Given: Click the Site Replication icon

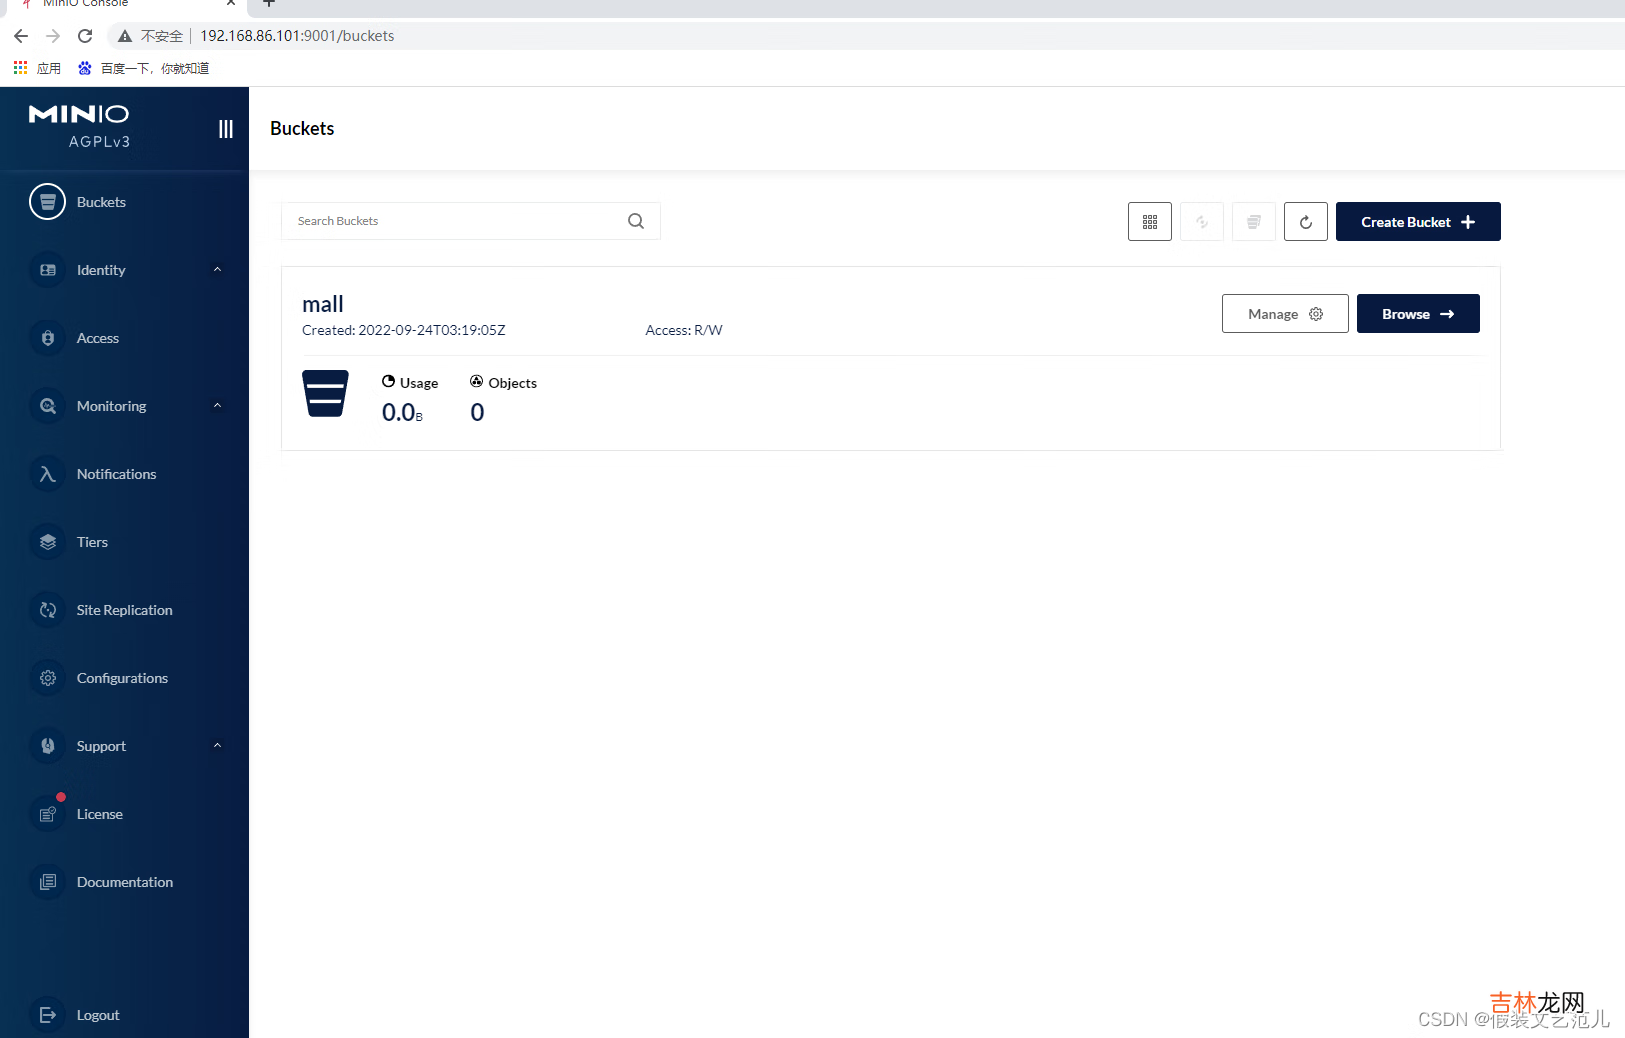Looking at the screenshot, I should tap(47, 610).
